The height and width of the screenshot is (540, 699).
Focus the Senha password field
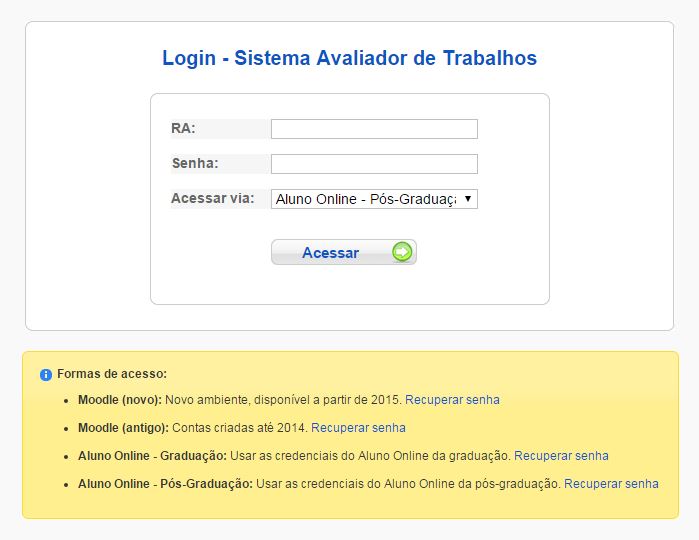(374, 164)
